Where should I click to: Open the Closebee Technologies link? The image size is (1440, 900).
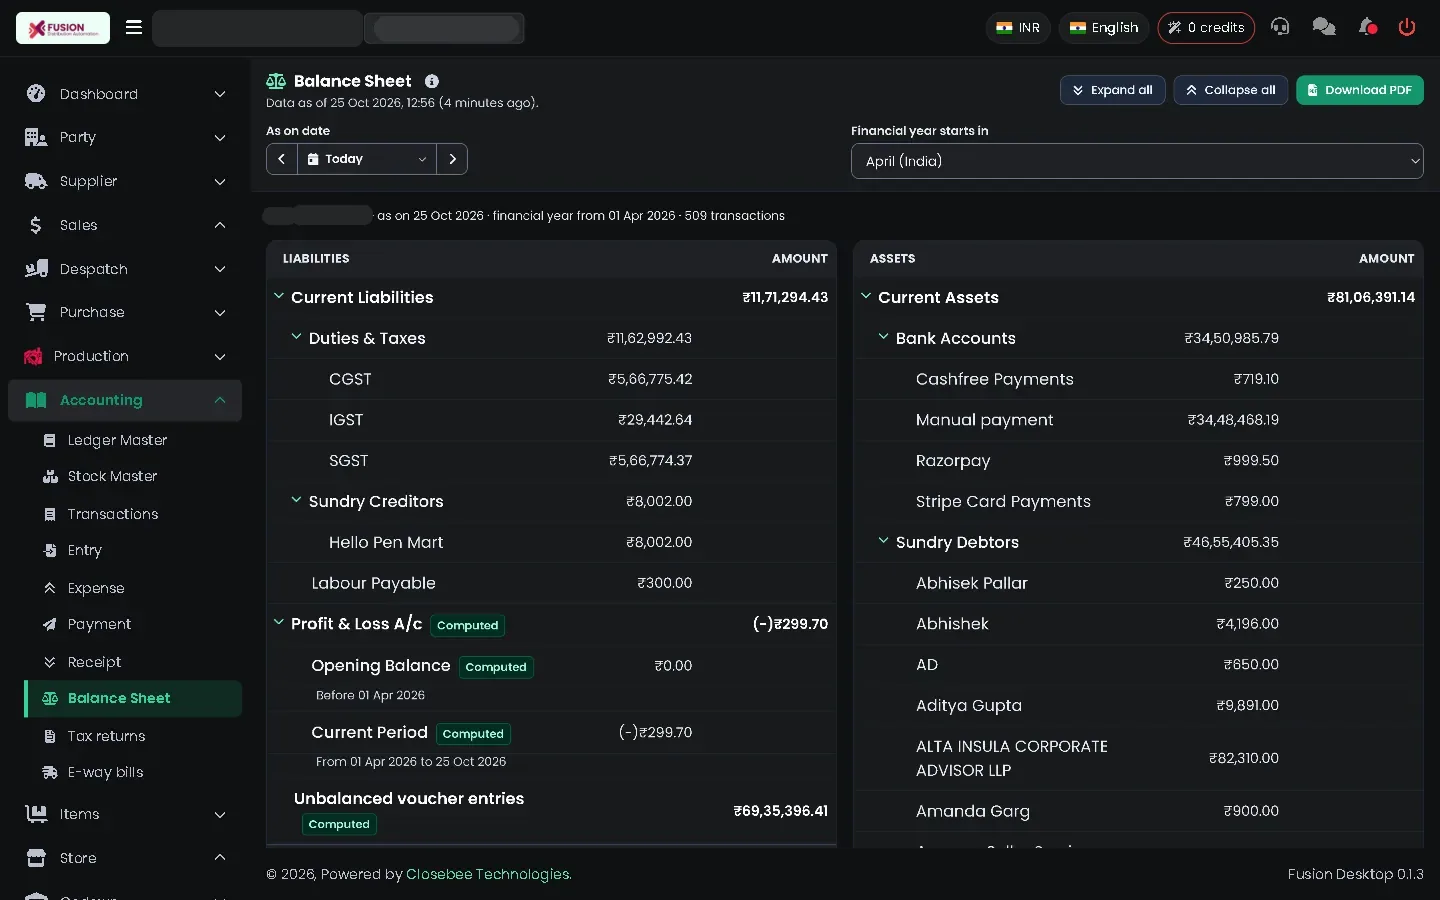[488, 874]
